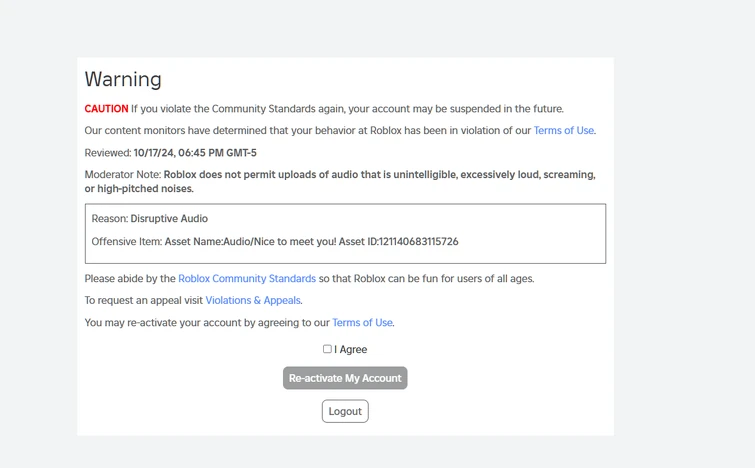Click the "To request an appeal visit" text

coord(144,300)
